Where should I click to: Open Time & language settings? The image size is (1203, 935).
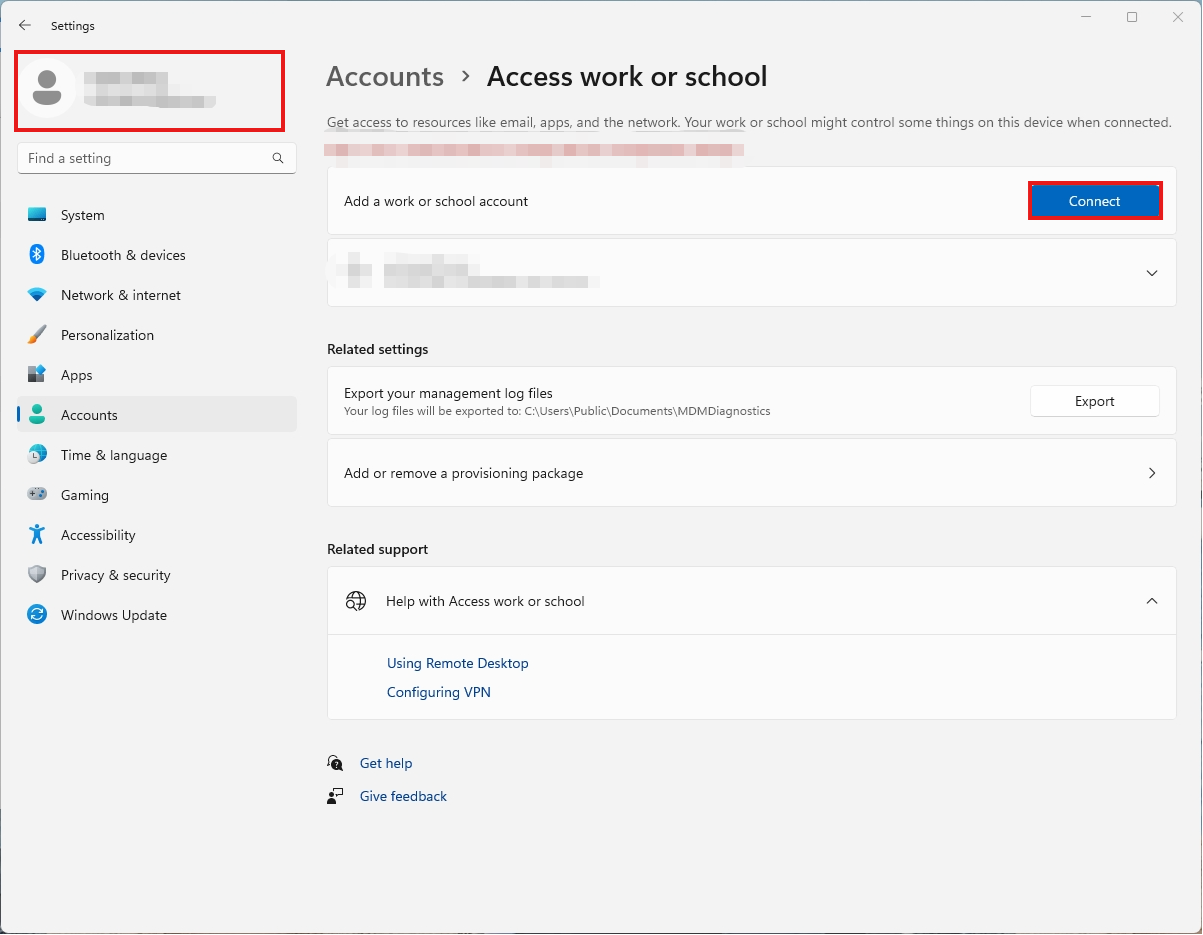(157, 455)
